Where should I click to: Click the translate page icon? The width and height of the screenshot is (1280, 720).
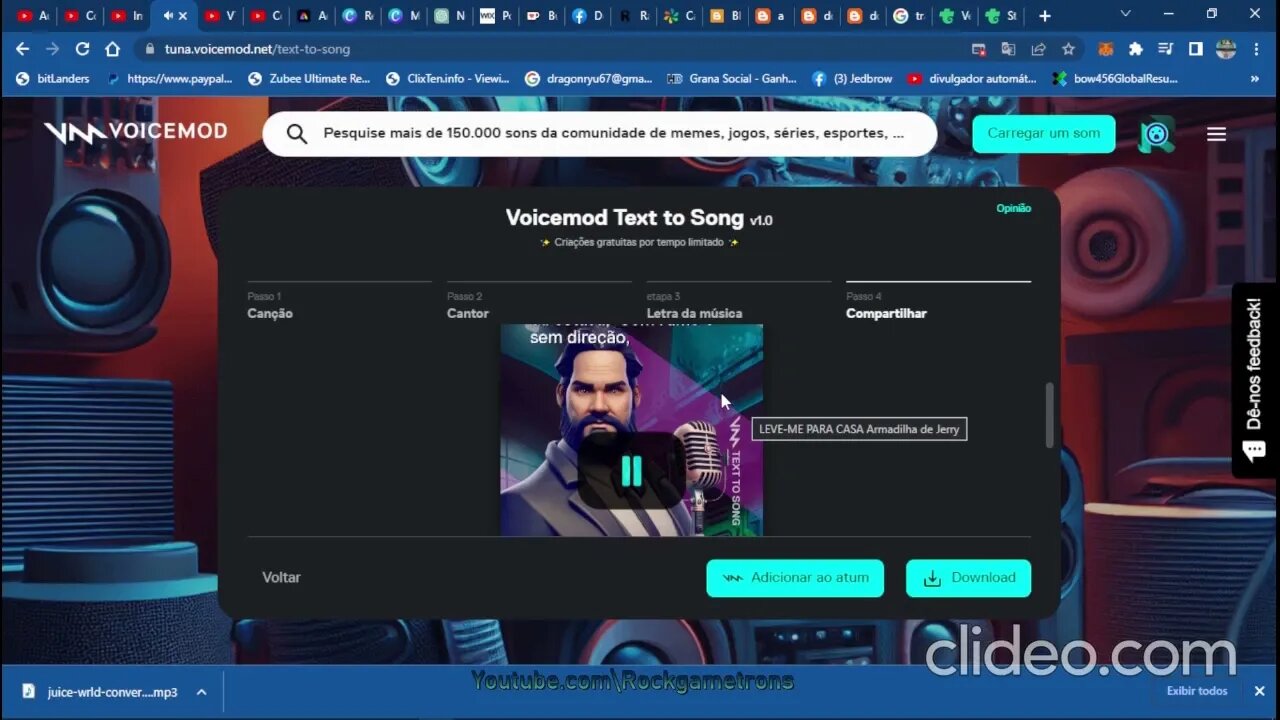pos(1008,49)
